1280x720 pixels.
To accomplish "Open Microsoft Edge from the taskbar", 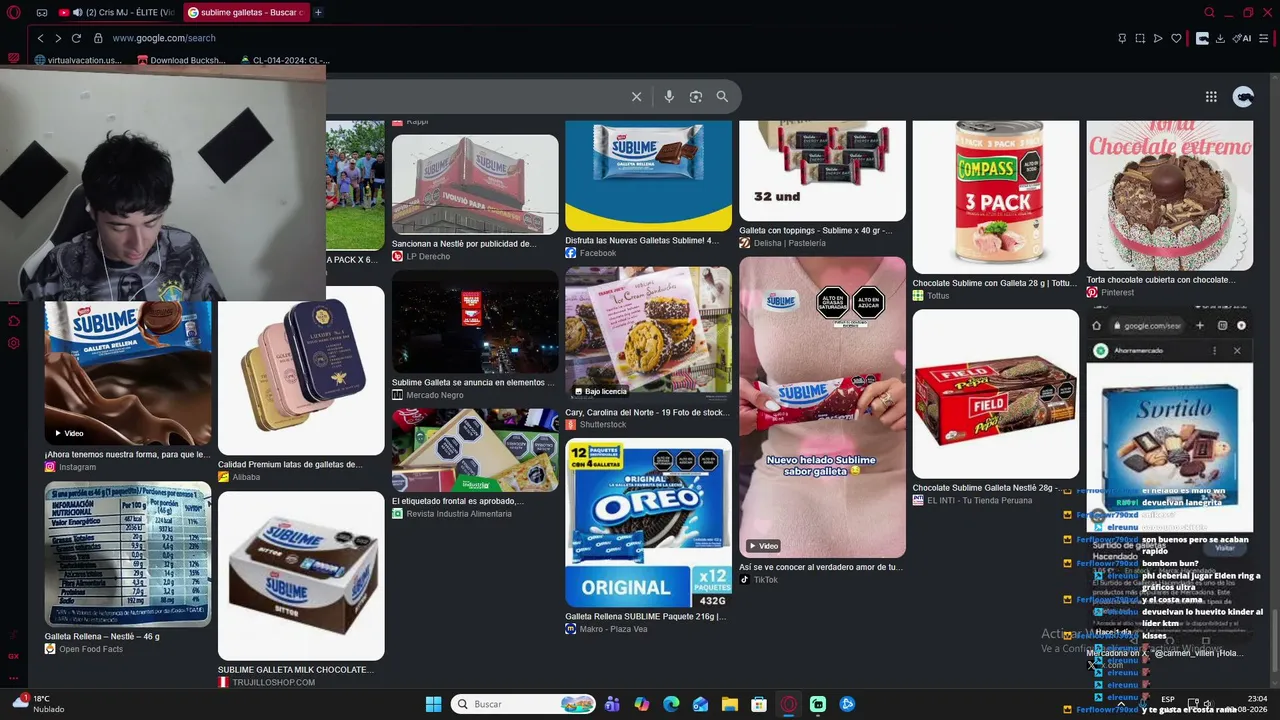I will (671, 704).
